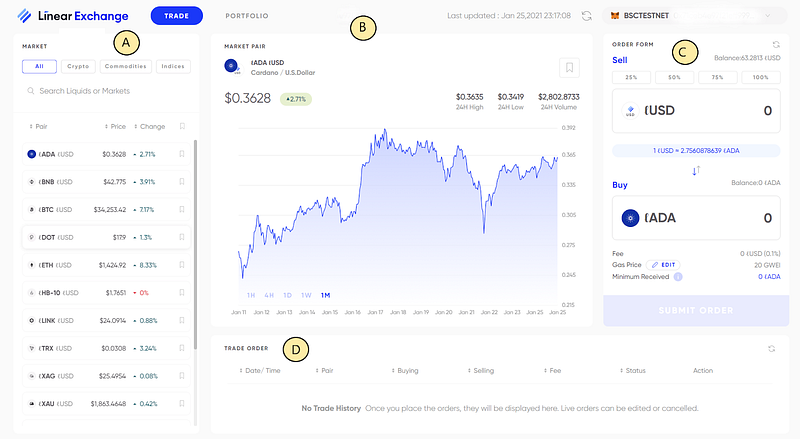Sort trade orders by Date/Time
The height and width of the screenshot is (439, 800).
point(260,371)
